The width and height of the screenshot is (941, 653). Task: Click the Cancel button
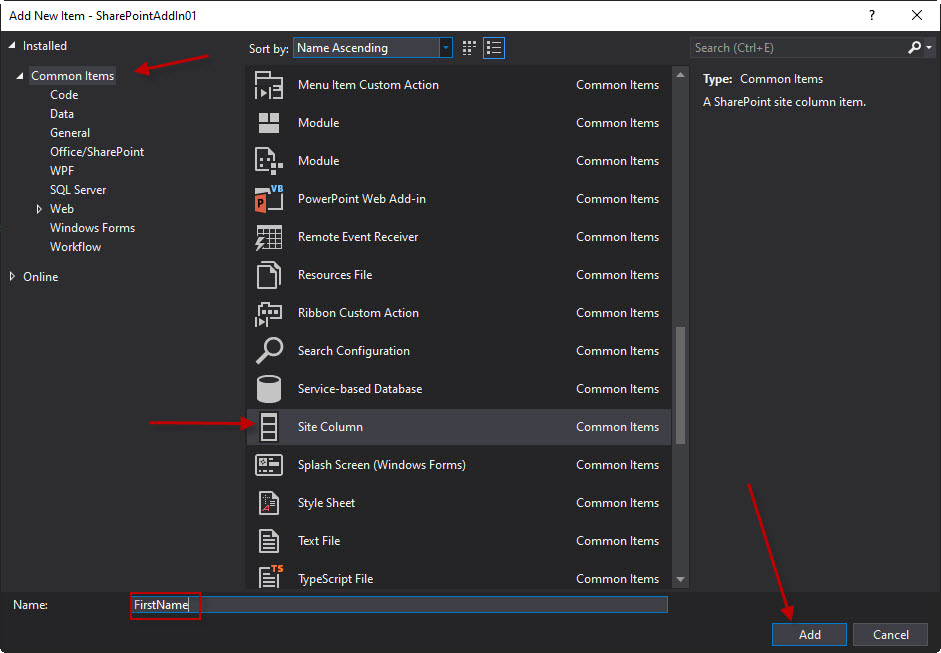point(891,634)
